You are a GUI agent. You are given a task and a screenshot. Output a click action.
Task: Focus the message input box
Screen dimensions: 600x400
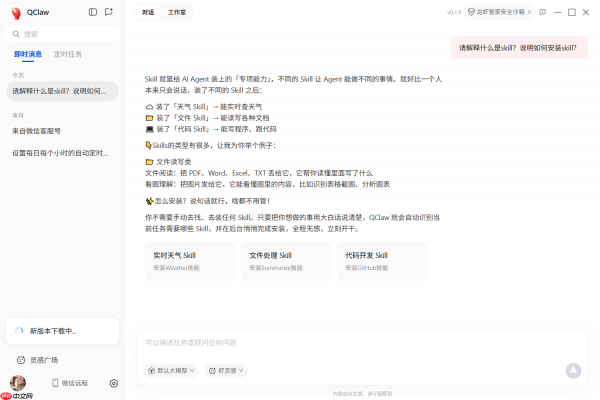click(x=362, y=343)
